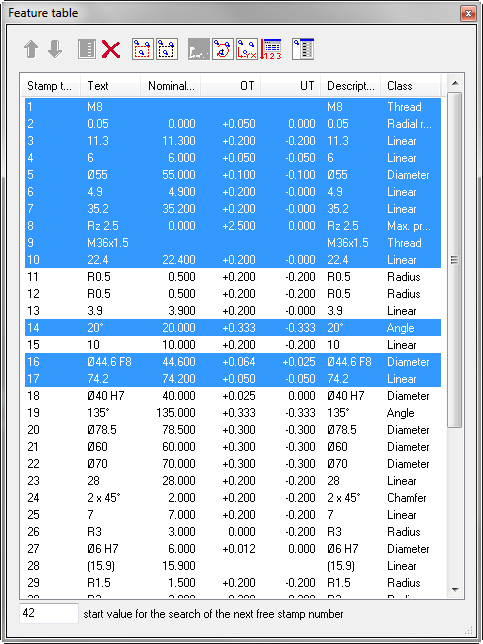Select row 17 with text 74.2

tap(233, 379)
